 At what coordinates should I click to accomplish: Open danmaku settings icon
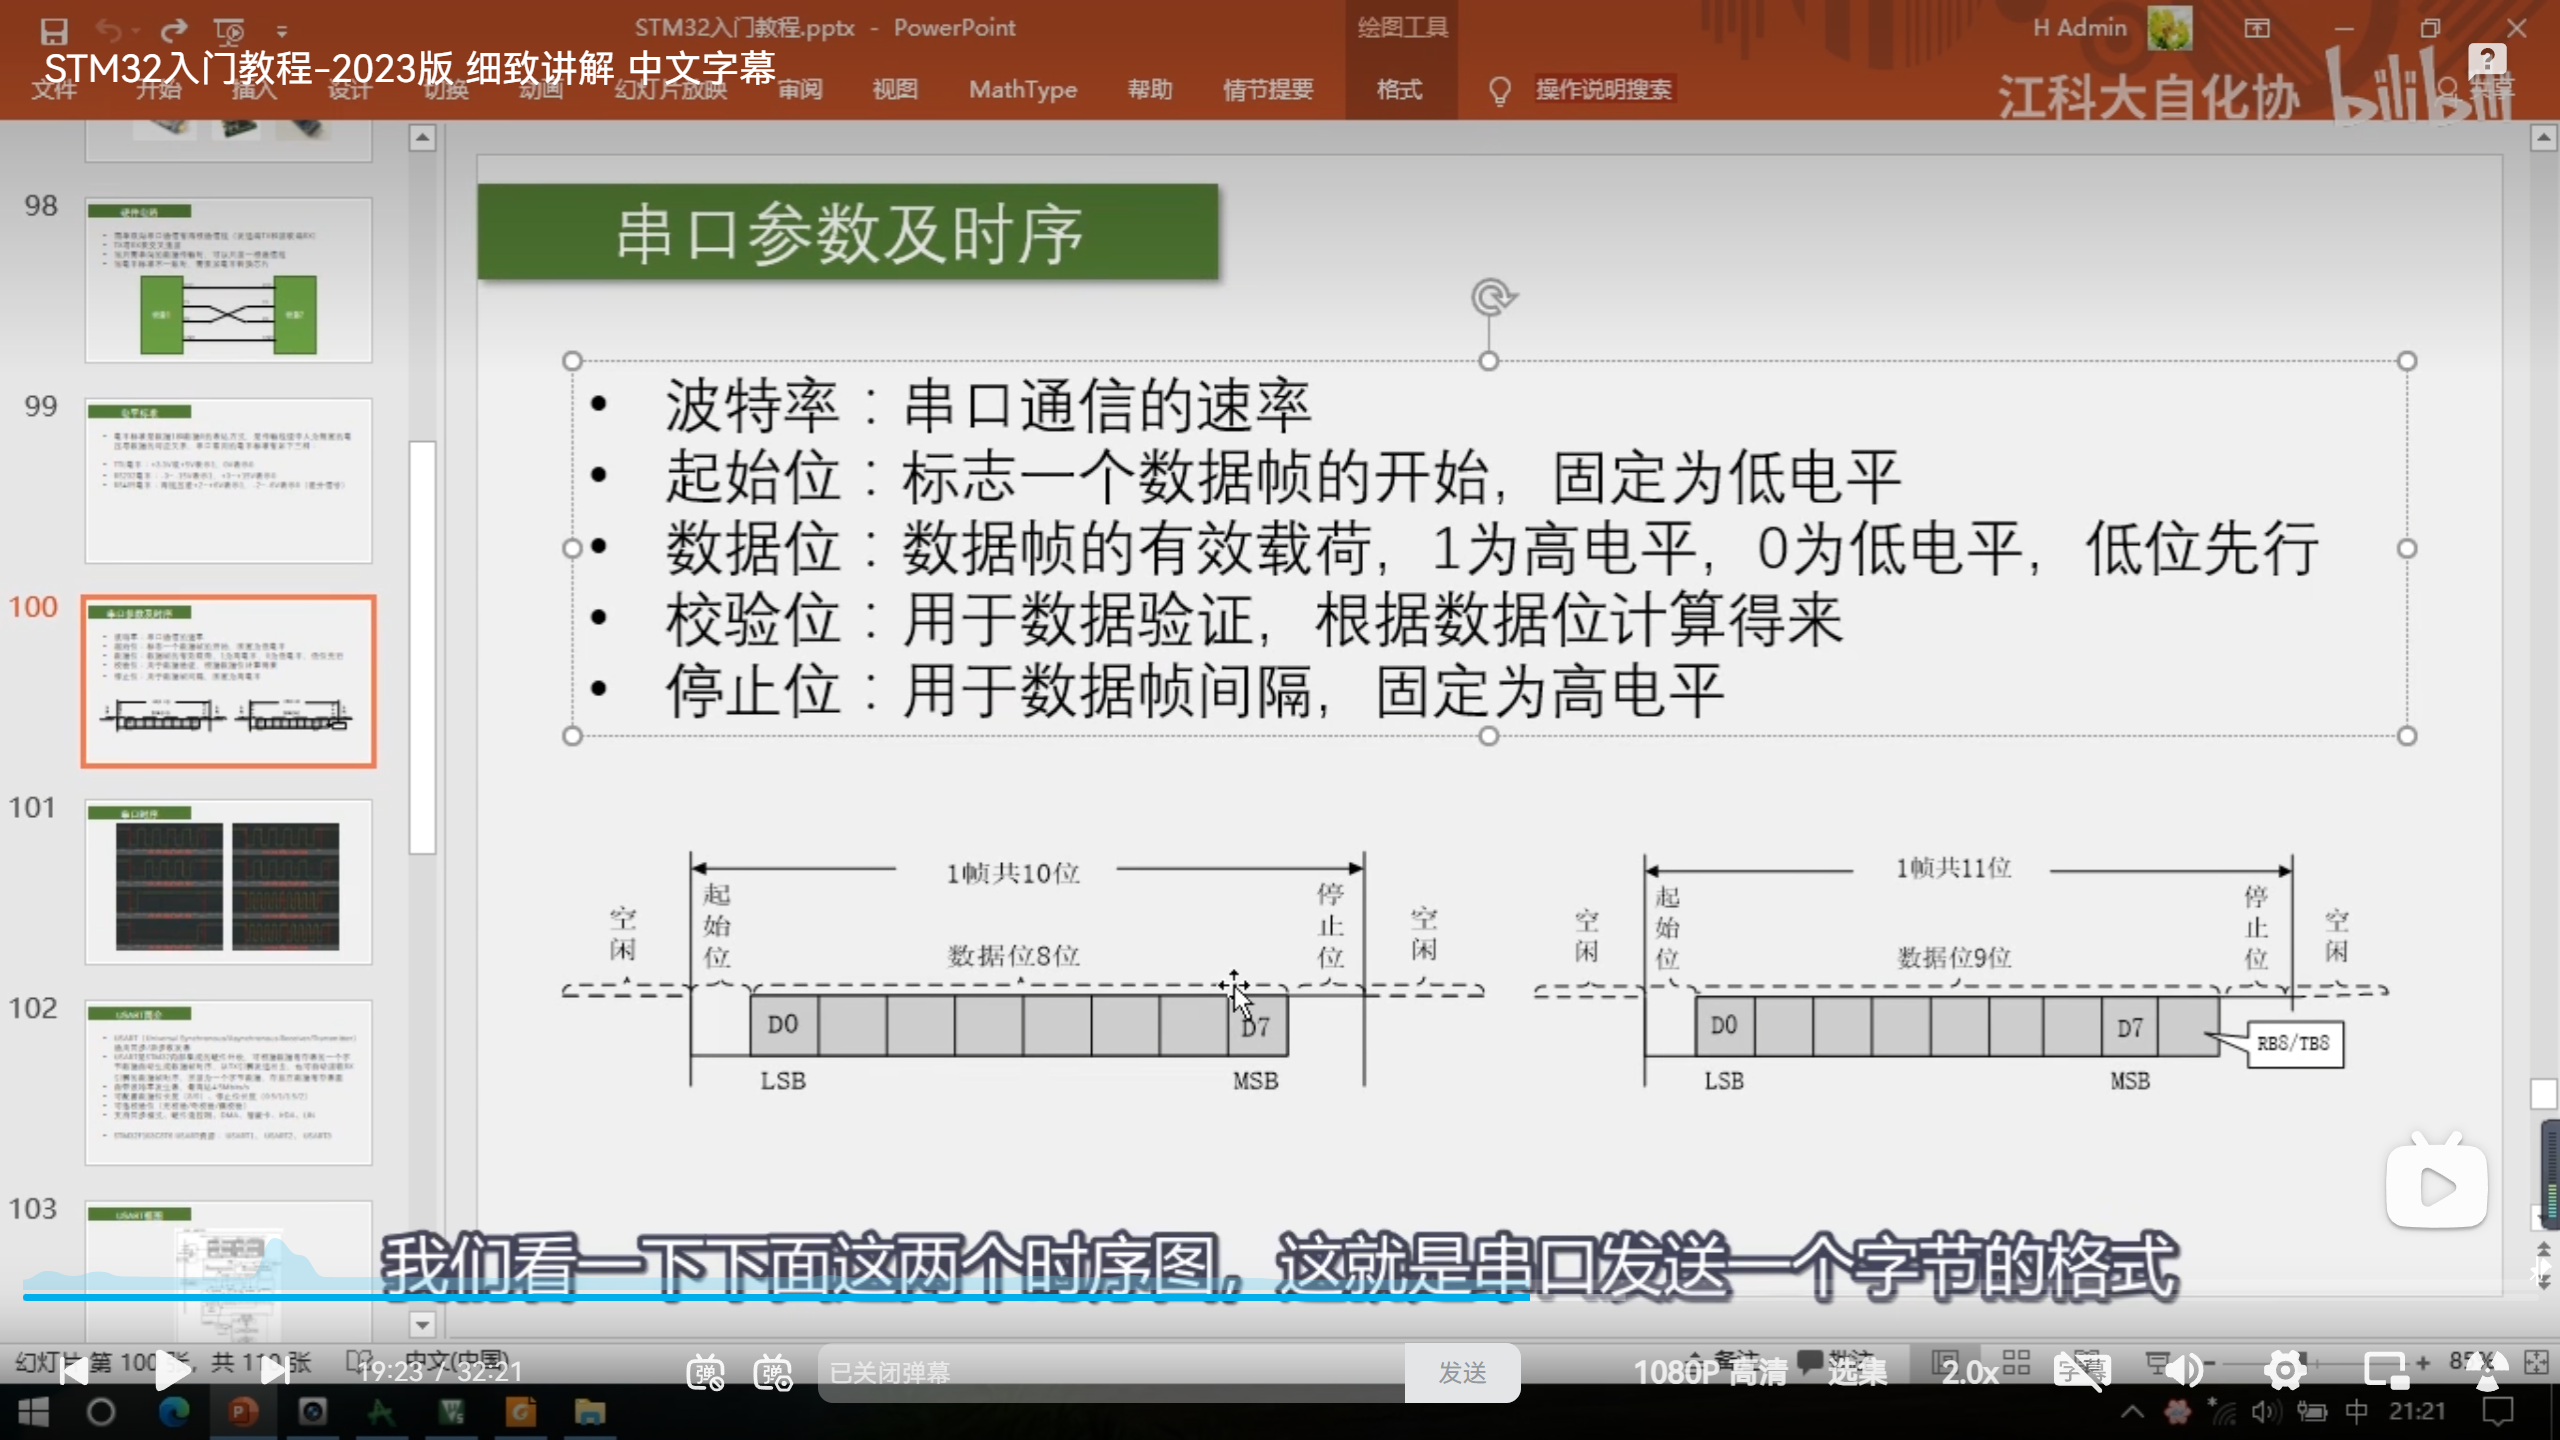773,1373
